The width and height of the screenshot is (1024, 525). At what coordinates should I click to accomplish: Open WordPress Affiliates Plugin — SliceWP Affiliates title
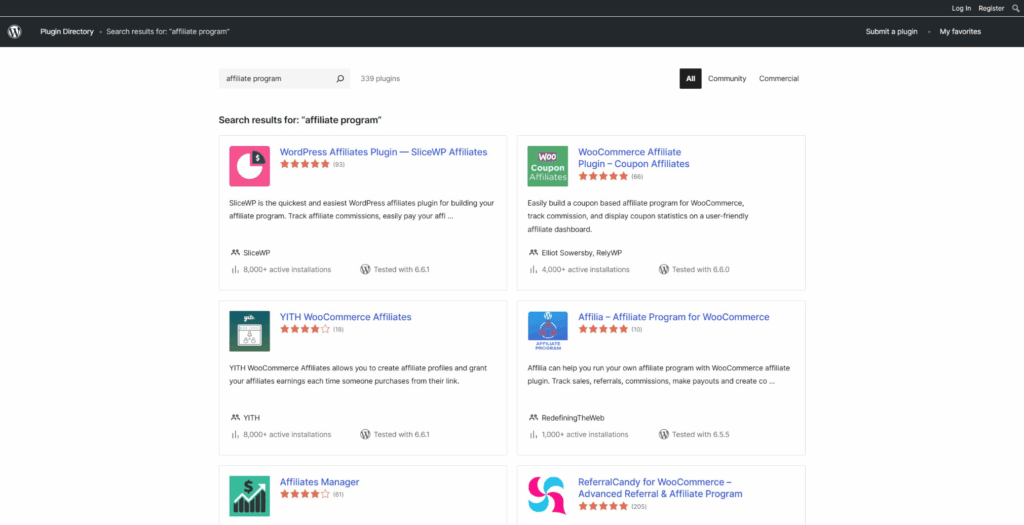coord(383,152)
